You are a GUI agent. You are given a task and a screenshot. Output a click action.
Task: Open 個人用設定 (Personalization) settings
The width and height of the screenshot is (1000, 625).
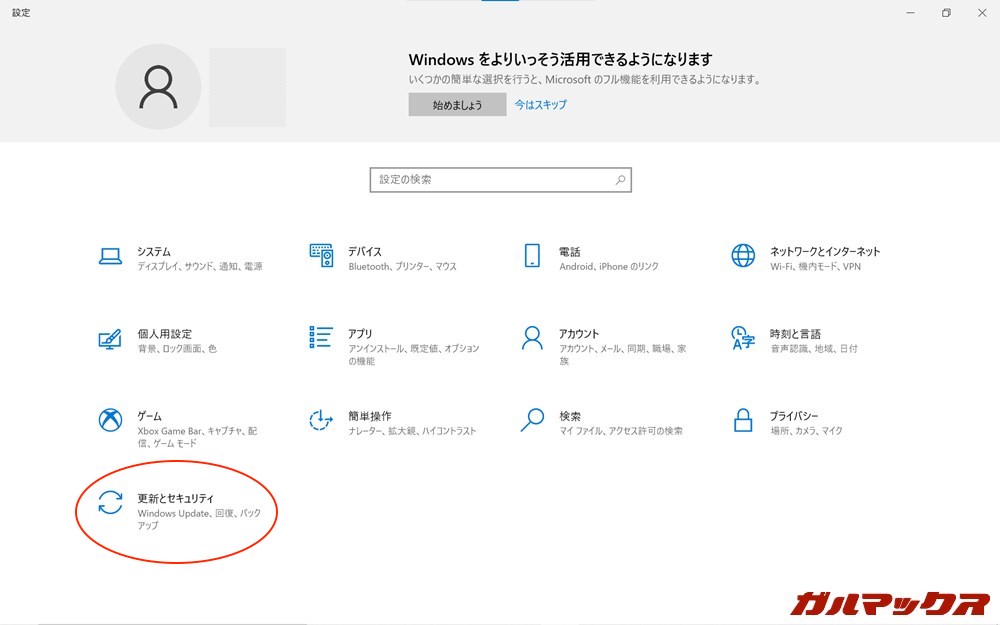tap(165, 334)
